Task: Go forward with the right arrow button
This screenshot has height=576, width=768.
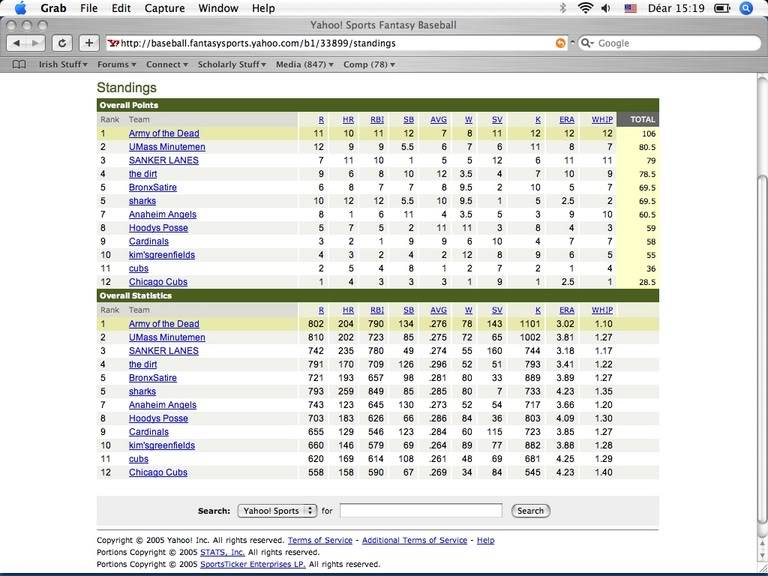Action: tap(35, 43)
